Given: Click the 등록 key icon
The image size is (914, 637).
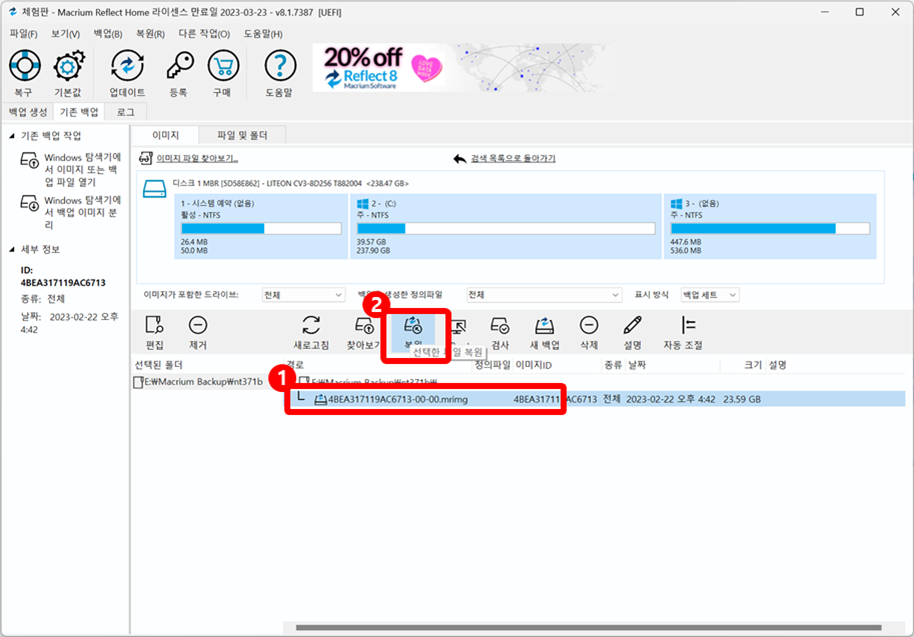Looking at the screenshot, I should (x=179, y=66).
